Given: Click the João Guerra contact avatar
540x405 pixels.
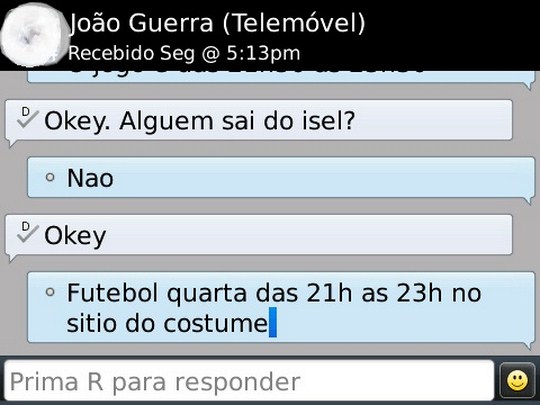Looking at the screenshot, I should (33, 35).
